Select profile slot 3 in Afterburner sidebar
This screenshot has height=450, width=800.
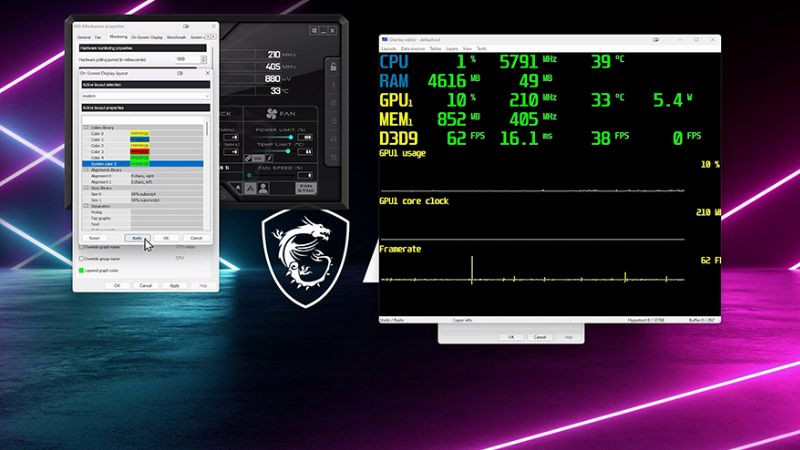tap(334, 121)
